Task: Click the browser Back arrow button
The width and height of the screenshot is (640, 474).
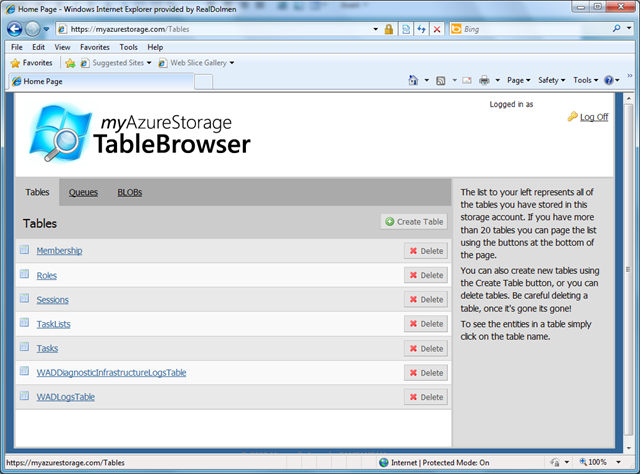Action: 15,29
